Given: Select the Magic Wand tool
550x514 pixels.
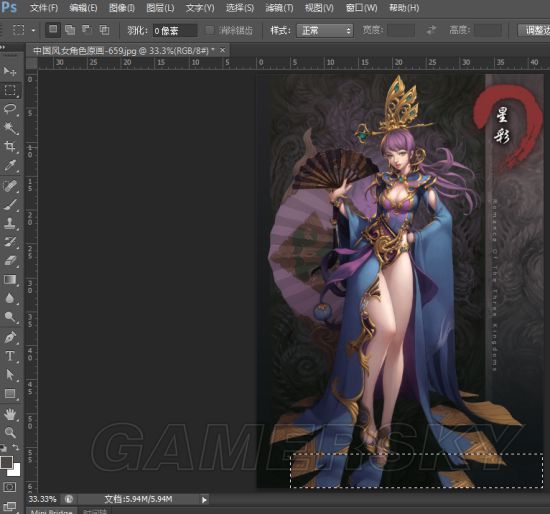Looking at the screenshot, I should coord(9,128).
